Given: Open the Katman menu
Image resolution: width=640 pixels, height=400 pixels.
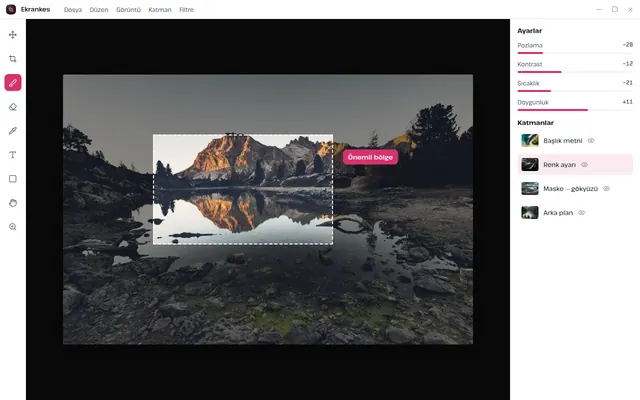Looking at the screenshot, I should [160, 9].
